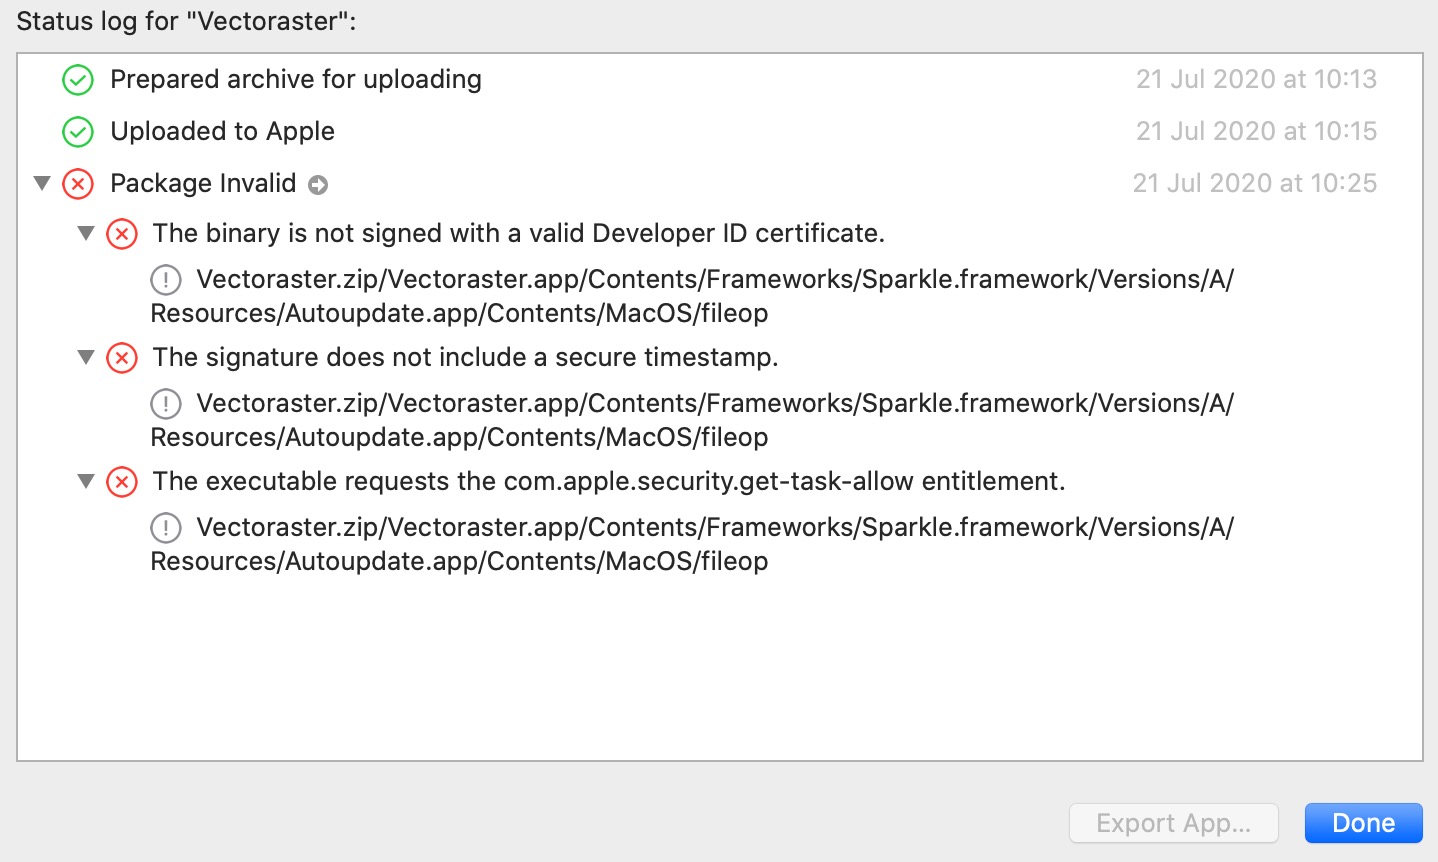
Task: Click the warning icon below the certificate error
Action: point(166,280)
